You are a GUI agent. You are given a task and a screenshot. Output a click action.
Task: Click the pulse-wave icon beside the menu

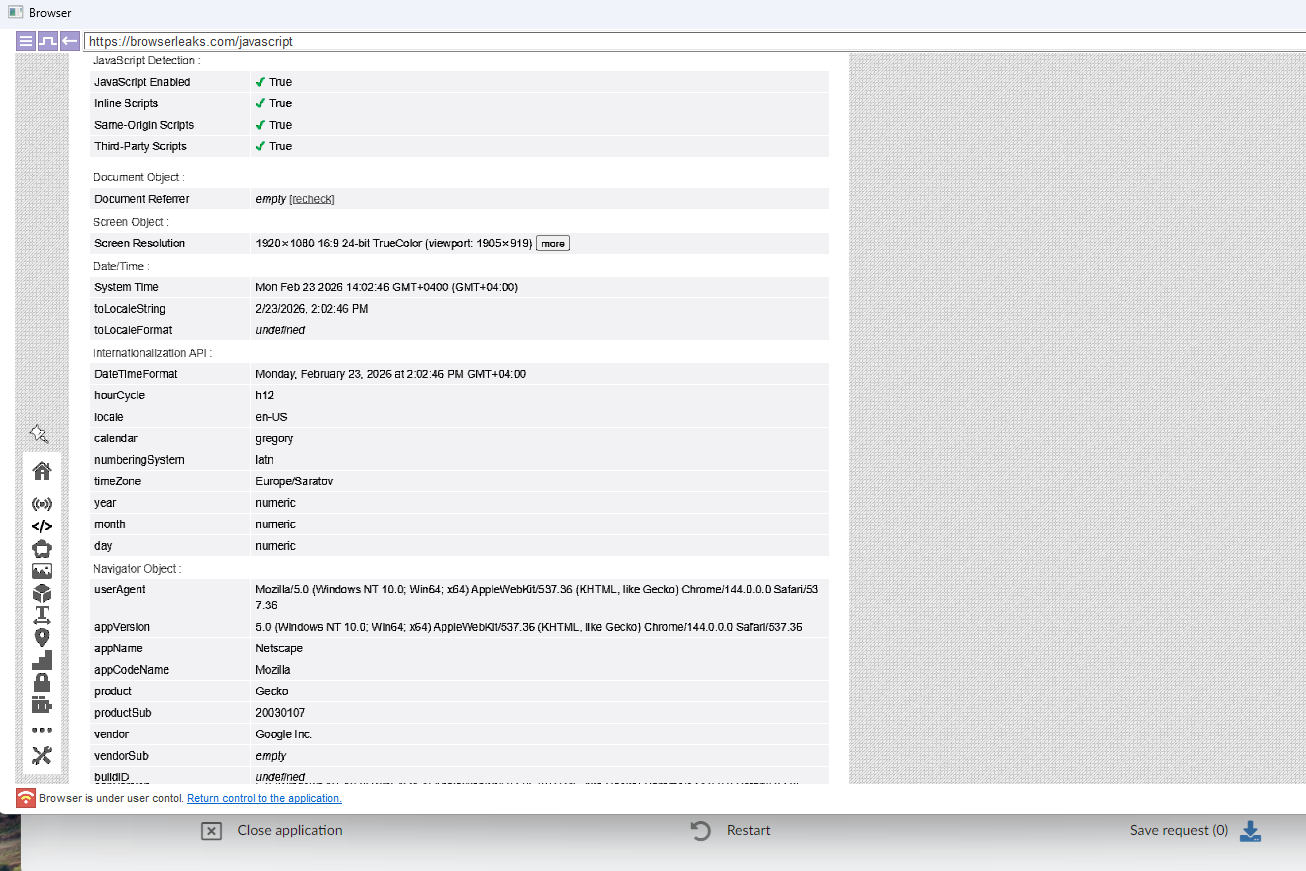[x=47, y=41]
